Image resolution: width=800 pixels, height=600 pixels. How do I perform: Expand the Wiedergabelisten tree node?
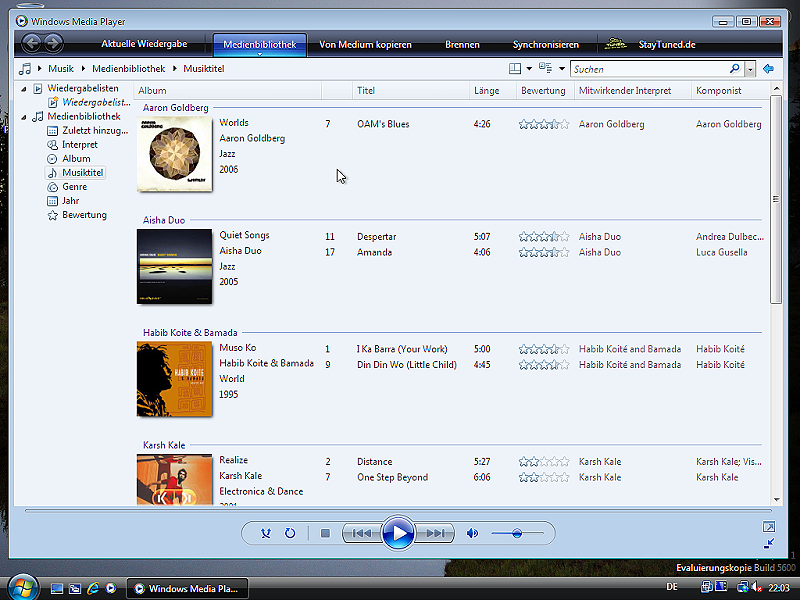tap(25, 88)
